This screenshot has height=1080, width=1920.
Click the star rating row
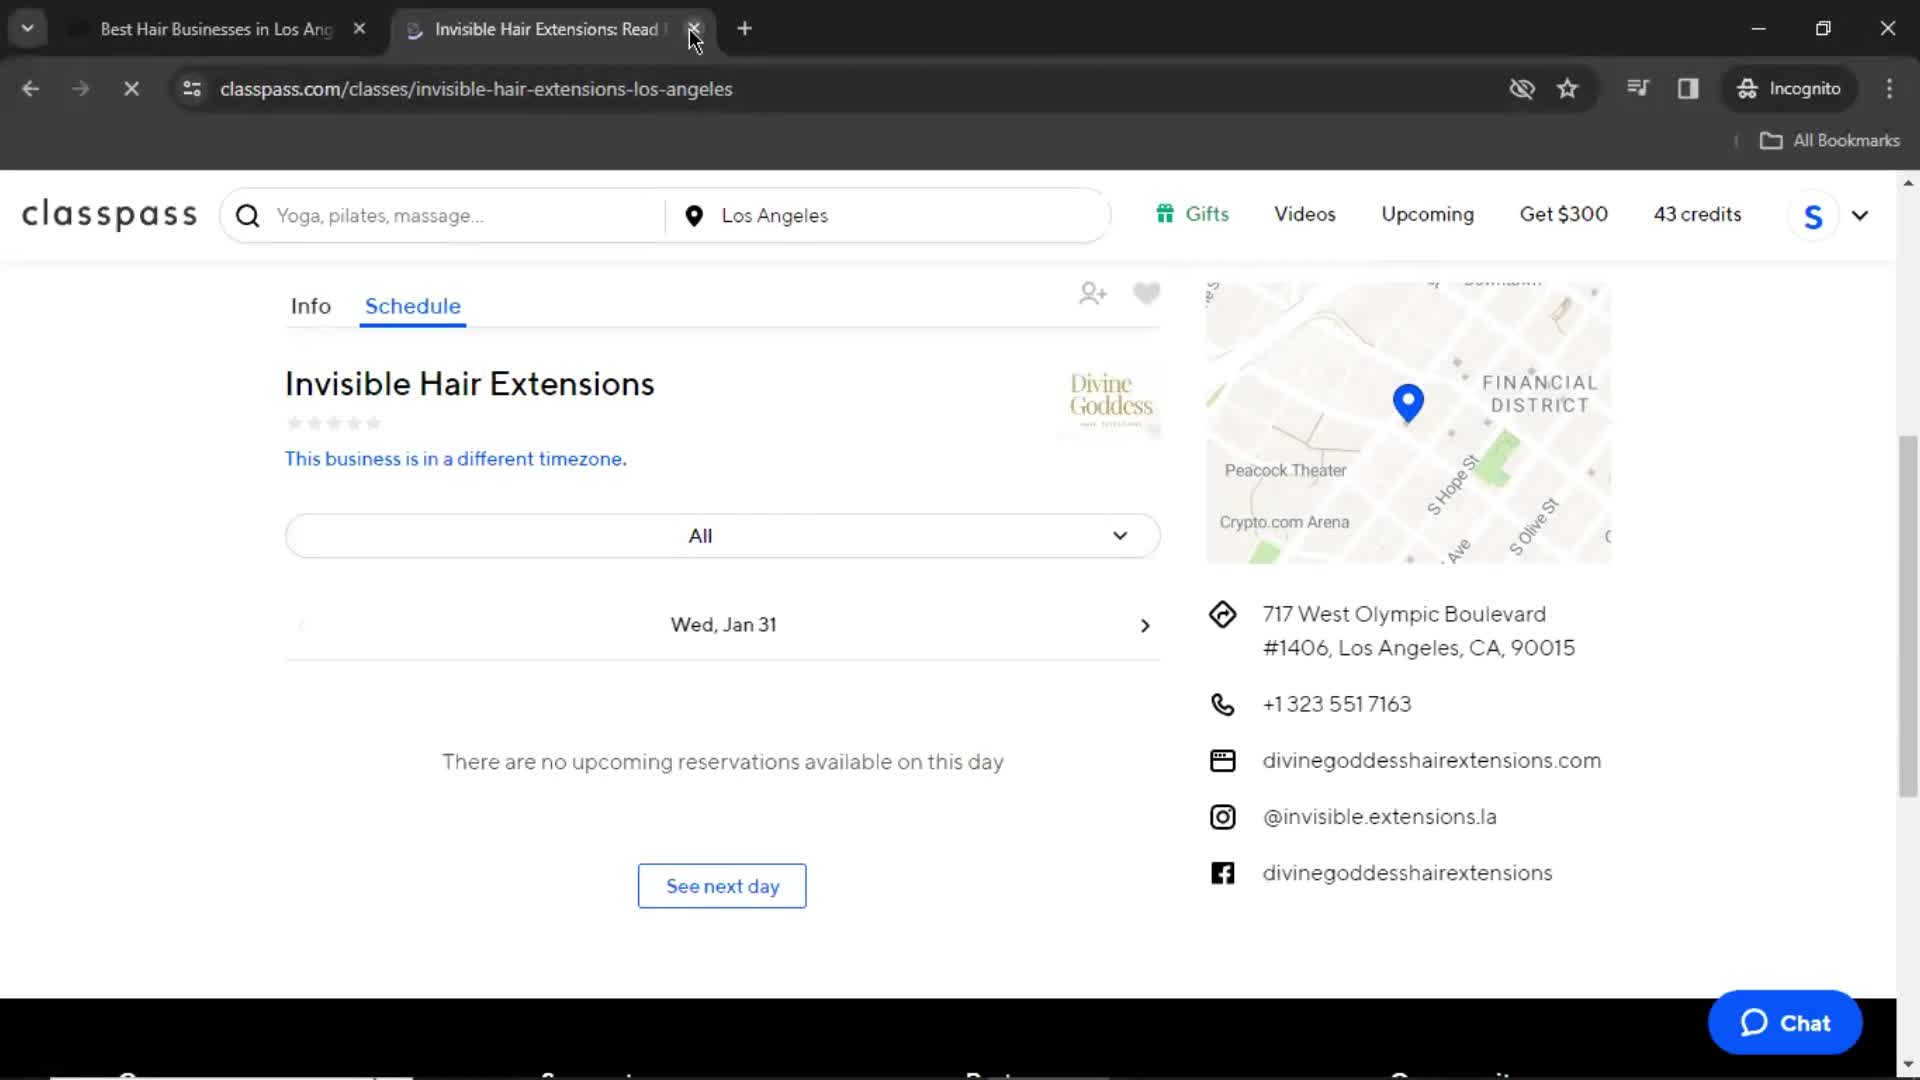click(334, 423)
